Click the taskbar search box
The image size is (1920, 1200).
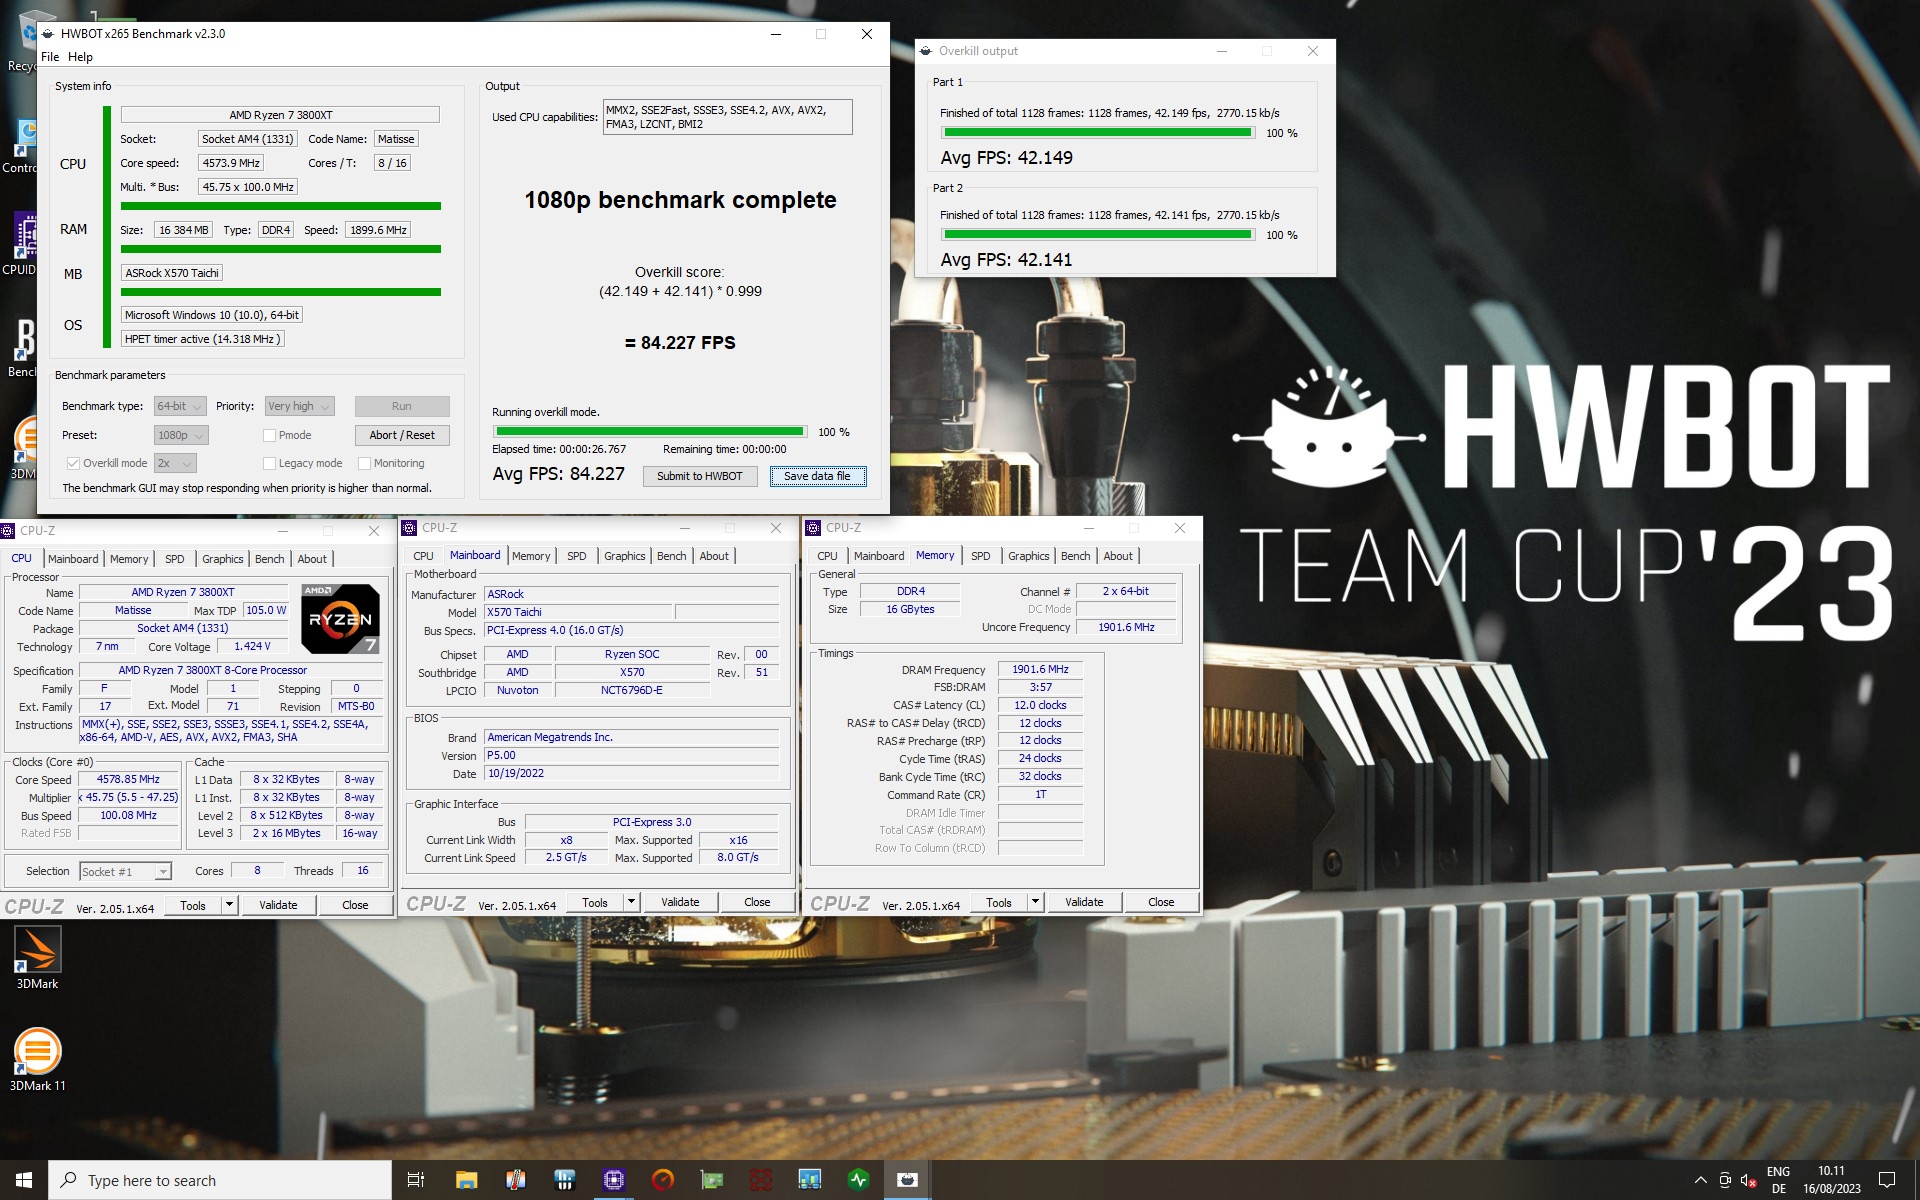[220, 1180]
